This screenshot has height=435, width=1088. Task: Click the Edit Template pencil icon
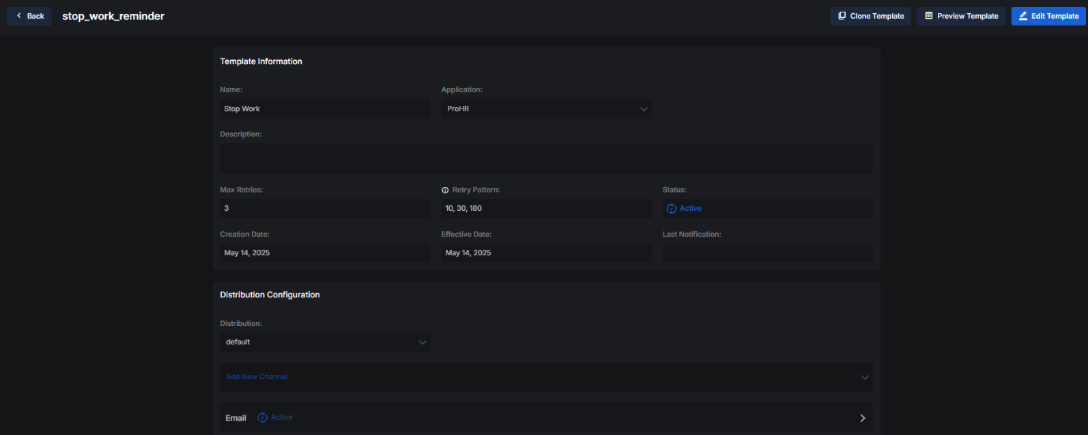[1023, 16]
